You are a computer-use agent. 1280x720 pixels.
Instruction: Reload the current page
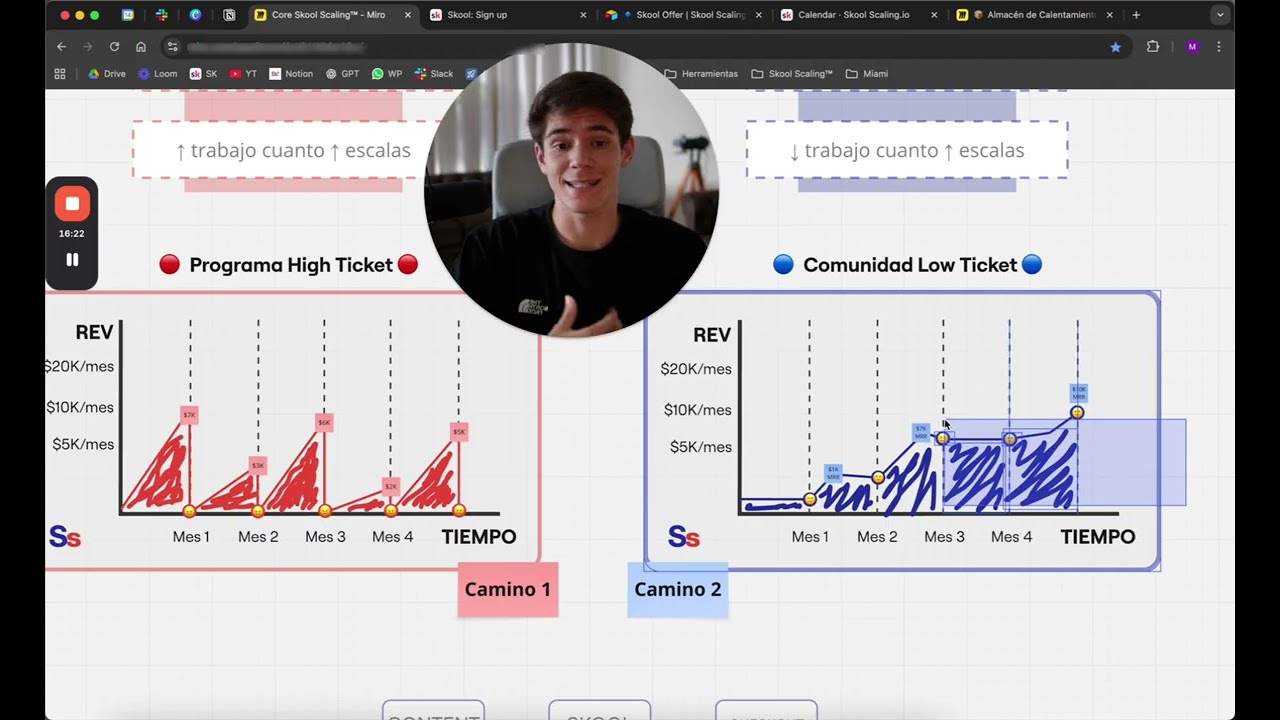(x=114, y=47)
